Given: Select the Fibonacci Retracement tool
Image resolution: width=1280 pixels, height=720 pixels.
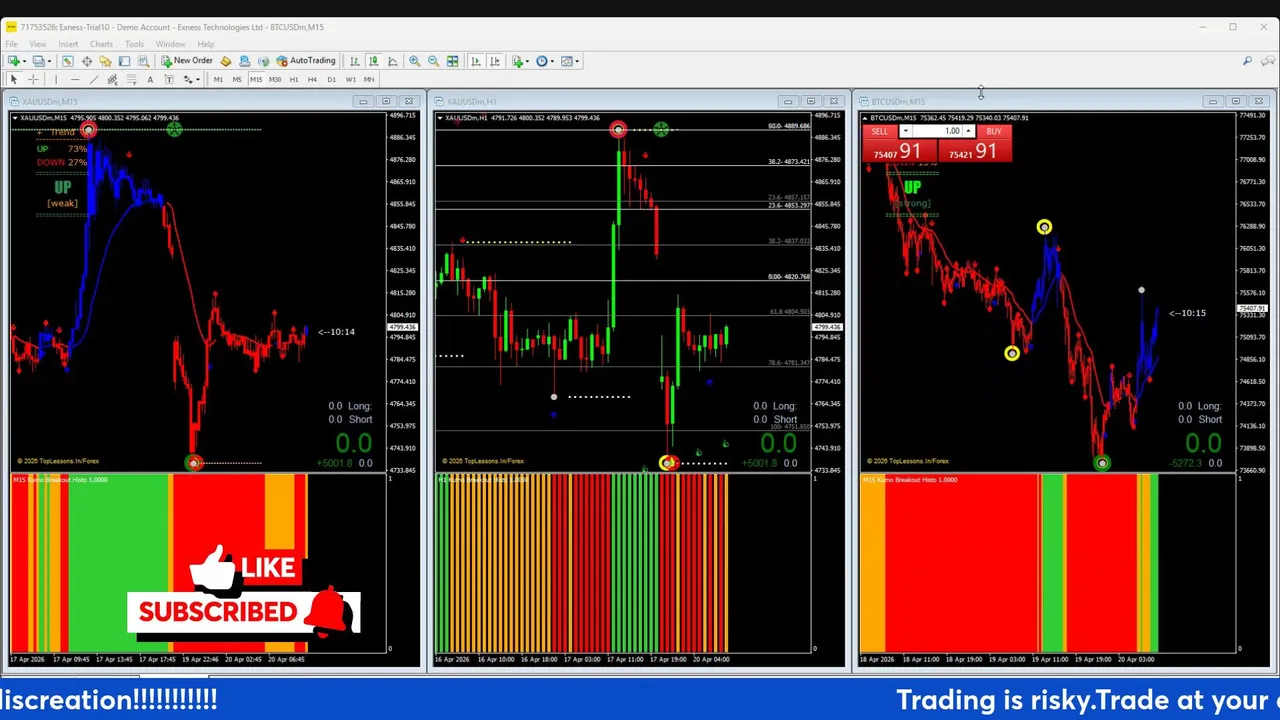Looking at the screenshot, I should (x=131, y=80).
